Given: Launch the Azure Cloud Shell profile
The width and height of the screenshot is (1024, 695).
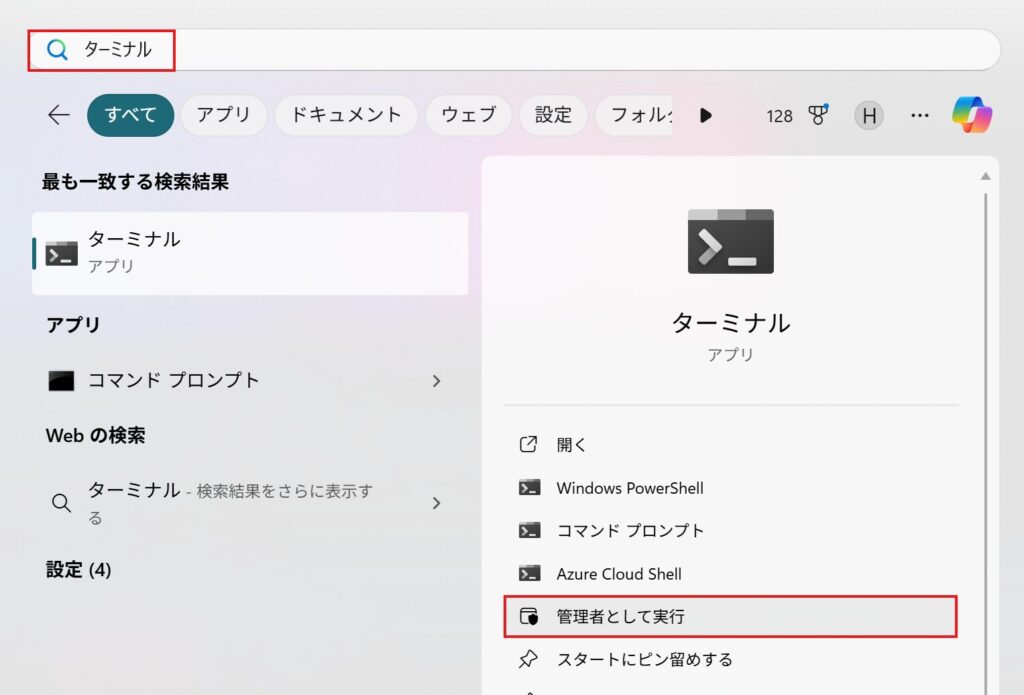Looking at the screenshot, I should tap(730, 574).
